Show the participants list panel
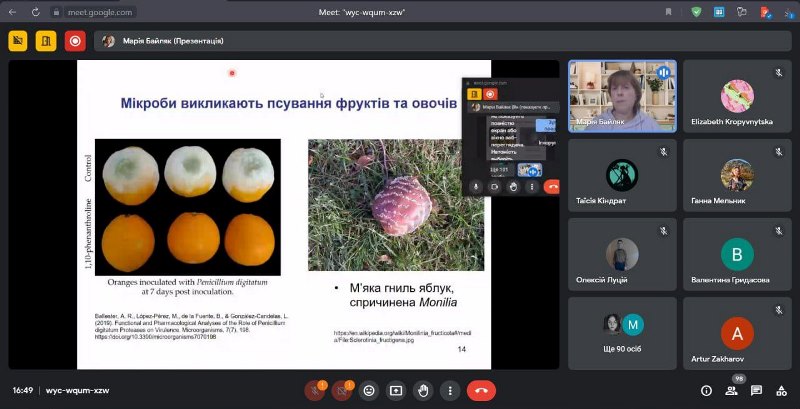Image resolution: width=800 pixels, height=409 pixels. coord(732,390)
